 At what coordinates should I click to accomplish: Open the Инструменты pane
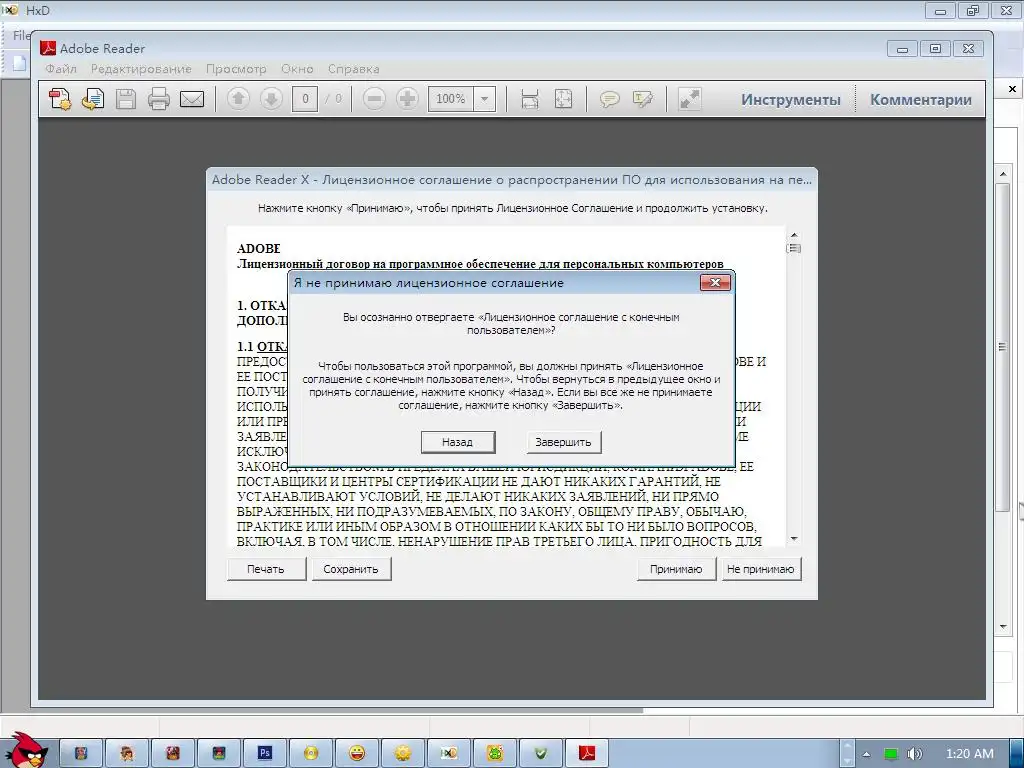click(x=791, y=100)
